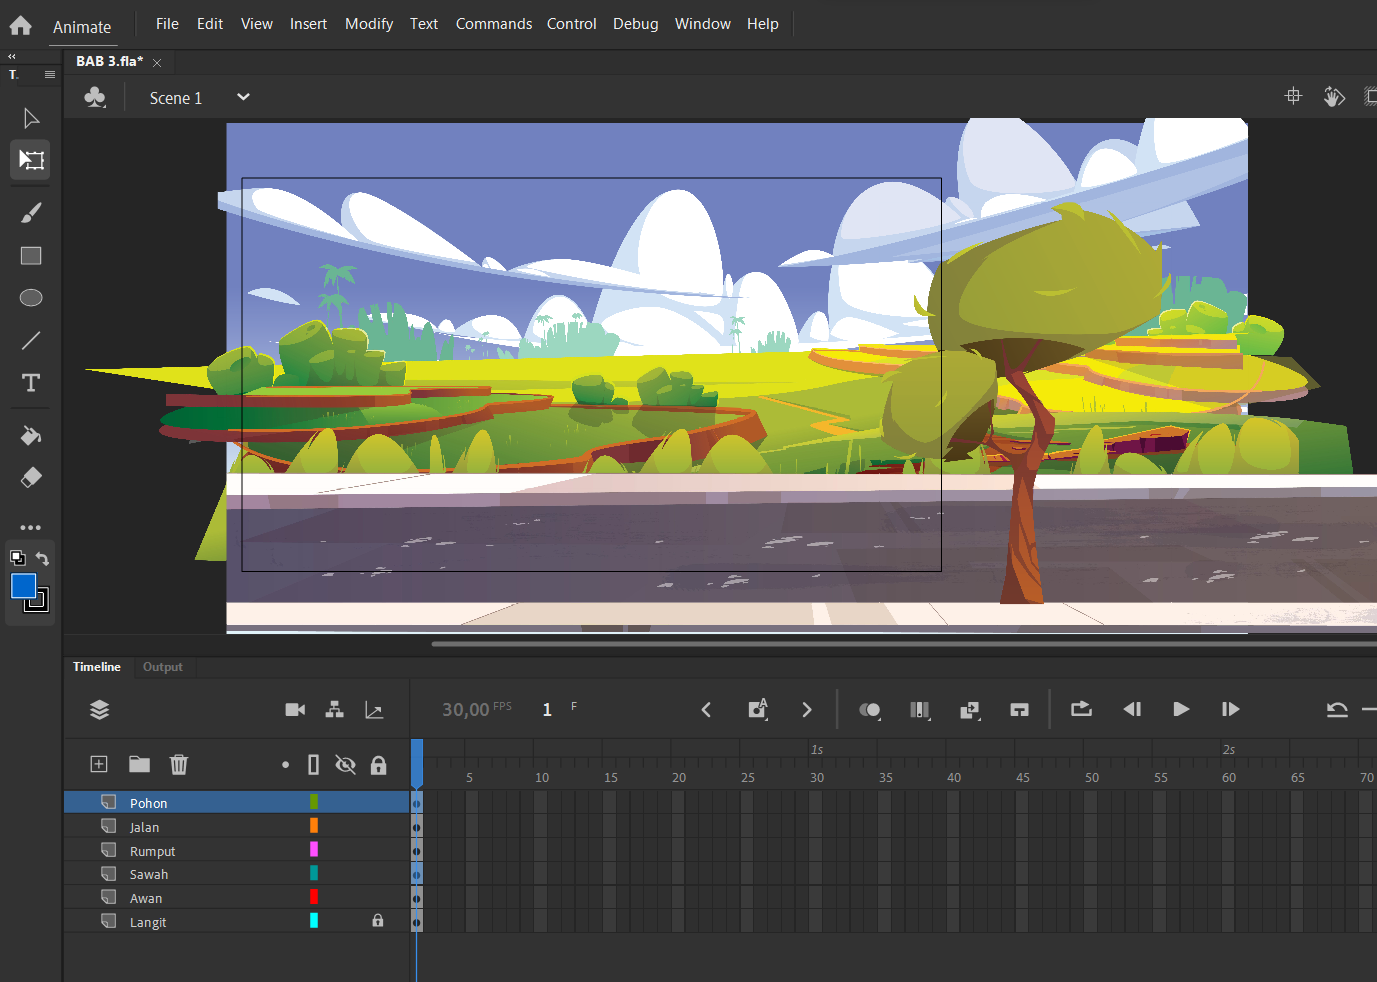The height and width of the screenshot is (982, 1377).
Task: Toggle all layers outline view
Action: pyautogui.click(x=313, y=764)
